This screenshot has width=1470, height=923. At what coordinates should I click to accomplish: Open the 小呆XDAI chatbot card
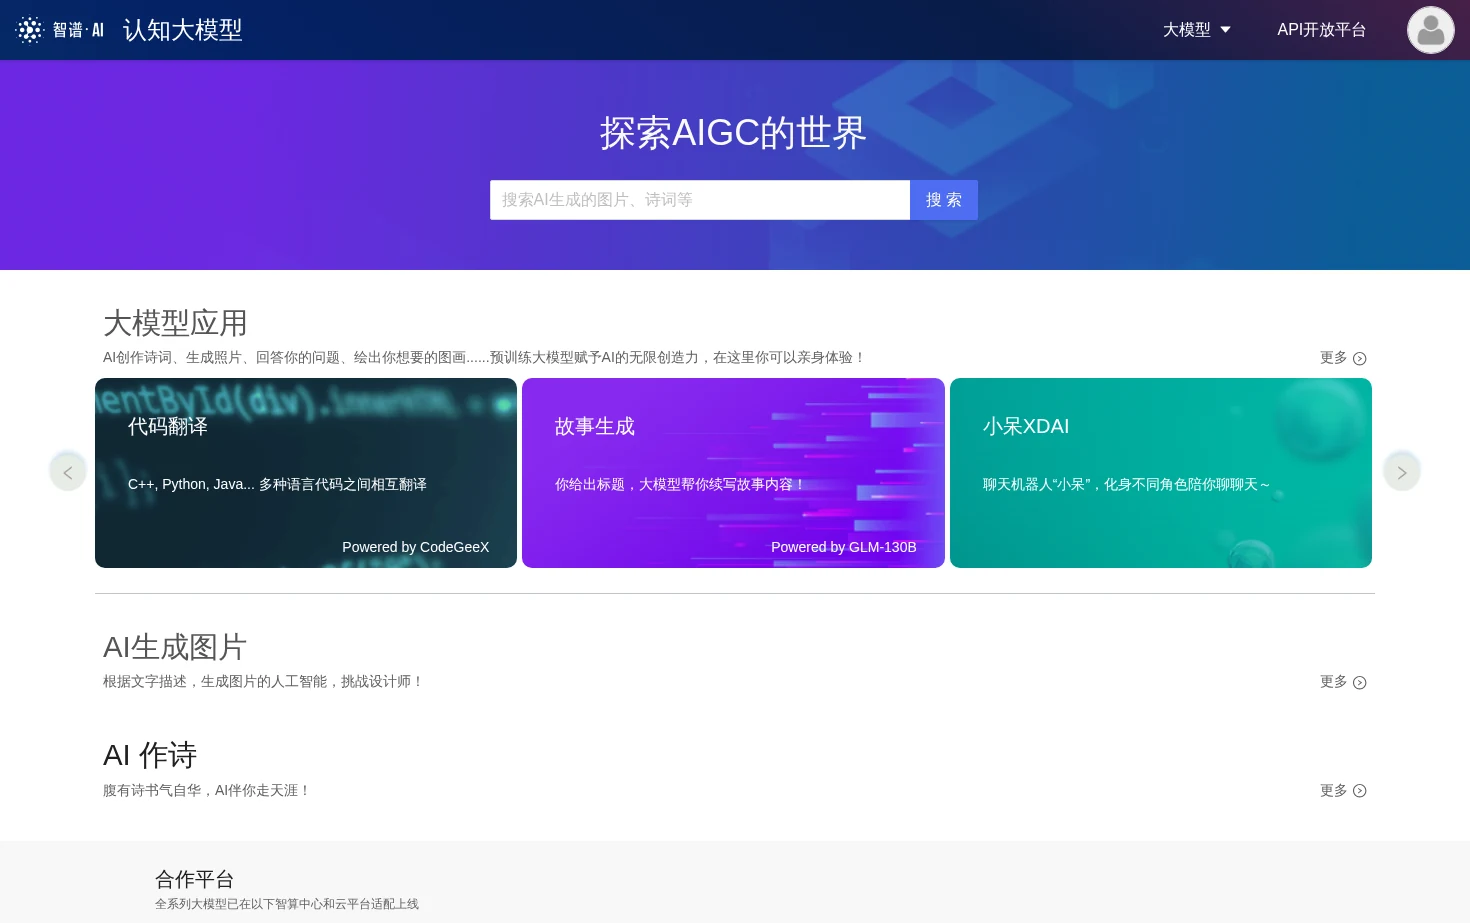point(1161,473)
